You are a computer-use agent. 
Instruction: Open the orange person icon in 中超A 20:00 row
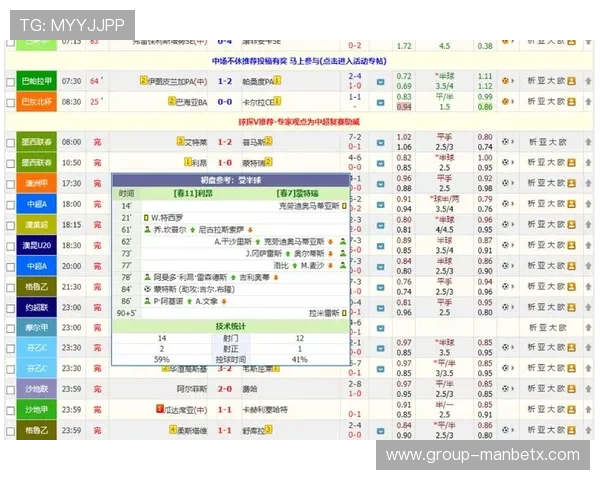(571, 266)
